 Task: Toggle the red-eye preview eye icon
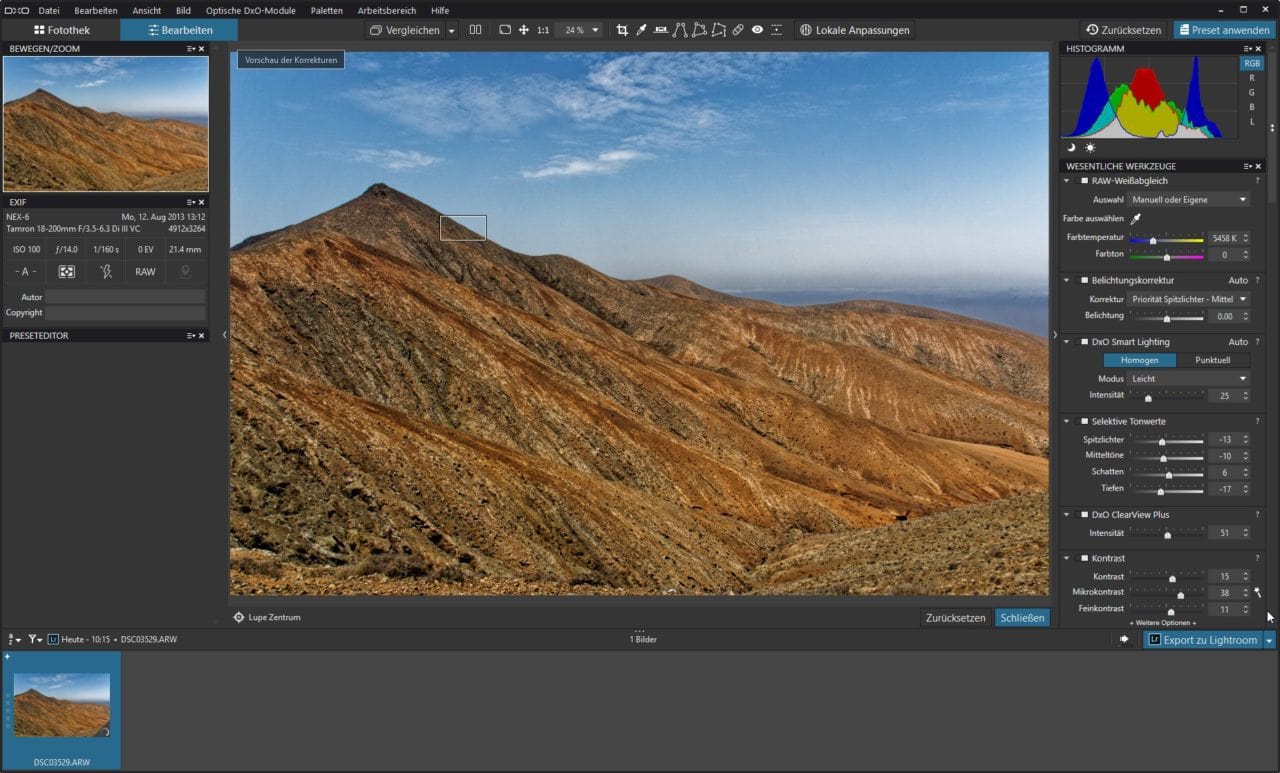click(x=757, y=30)
